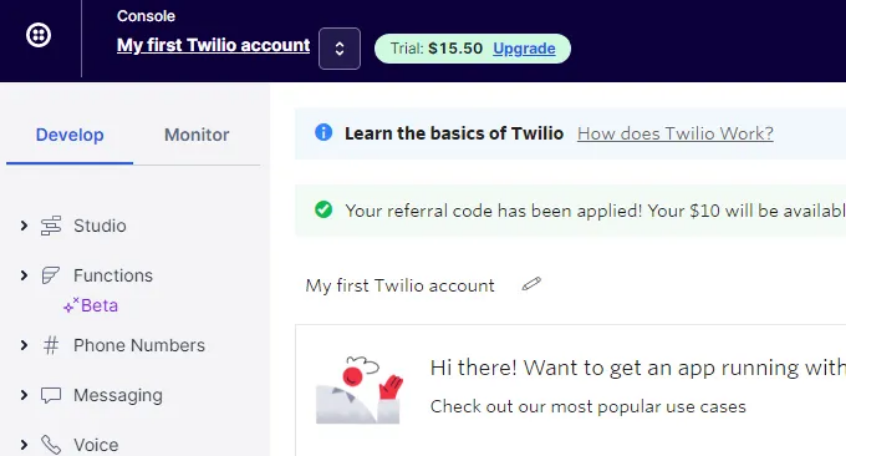Expand the Messaging section chevron

24,395
